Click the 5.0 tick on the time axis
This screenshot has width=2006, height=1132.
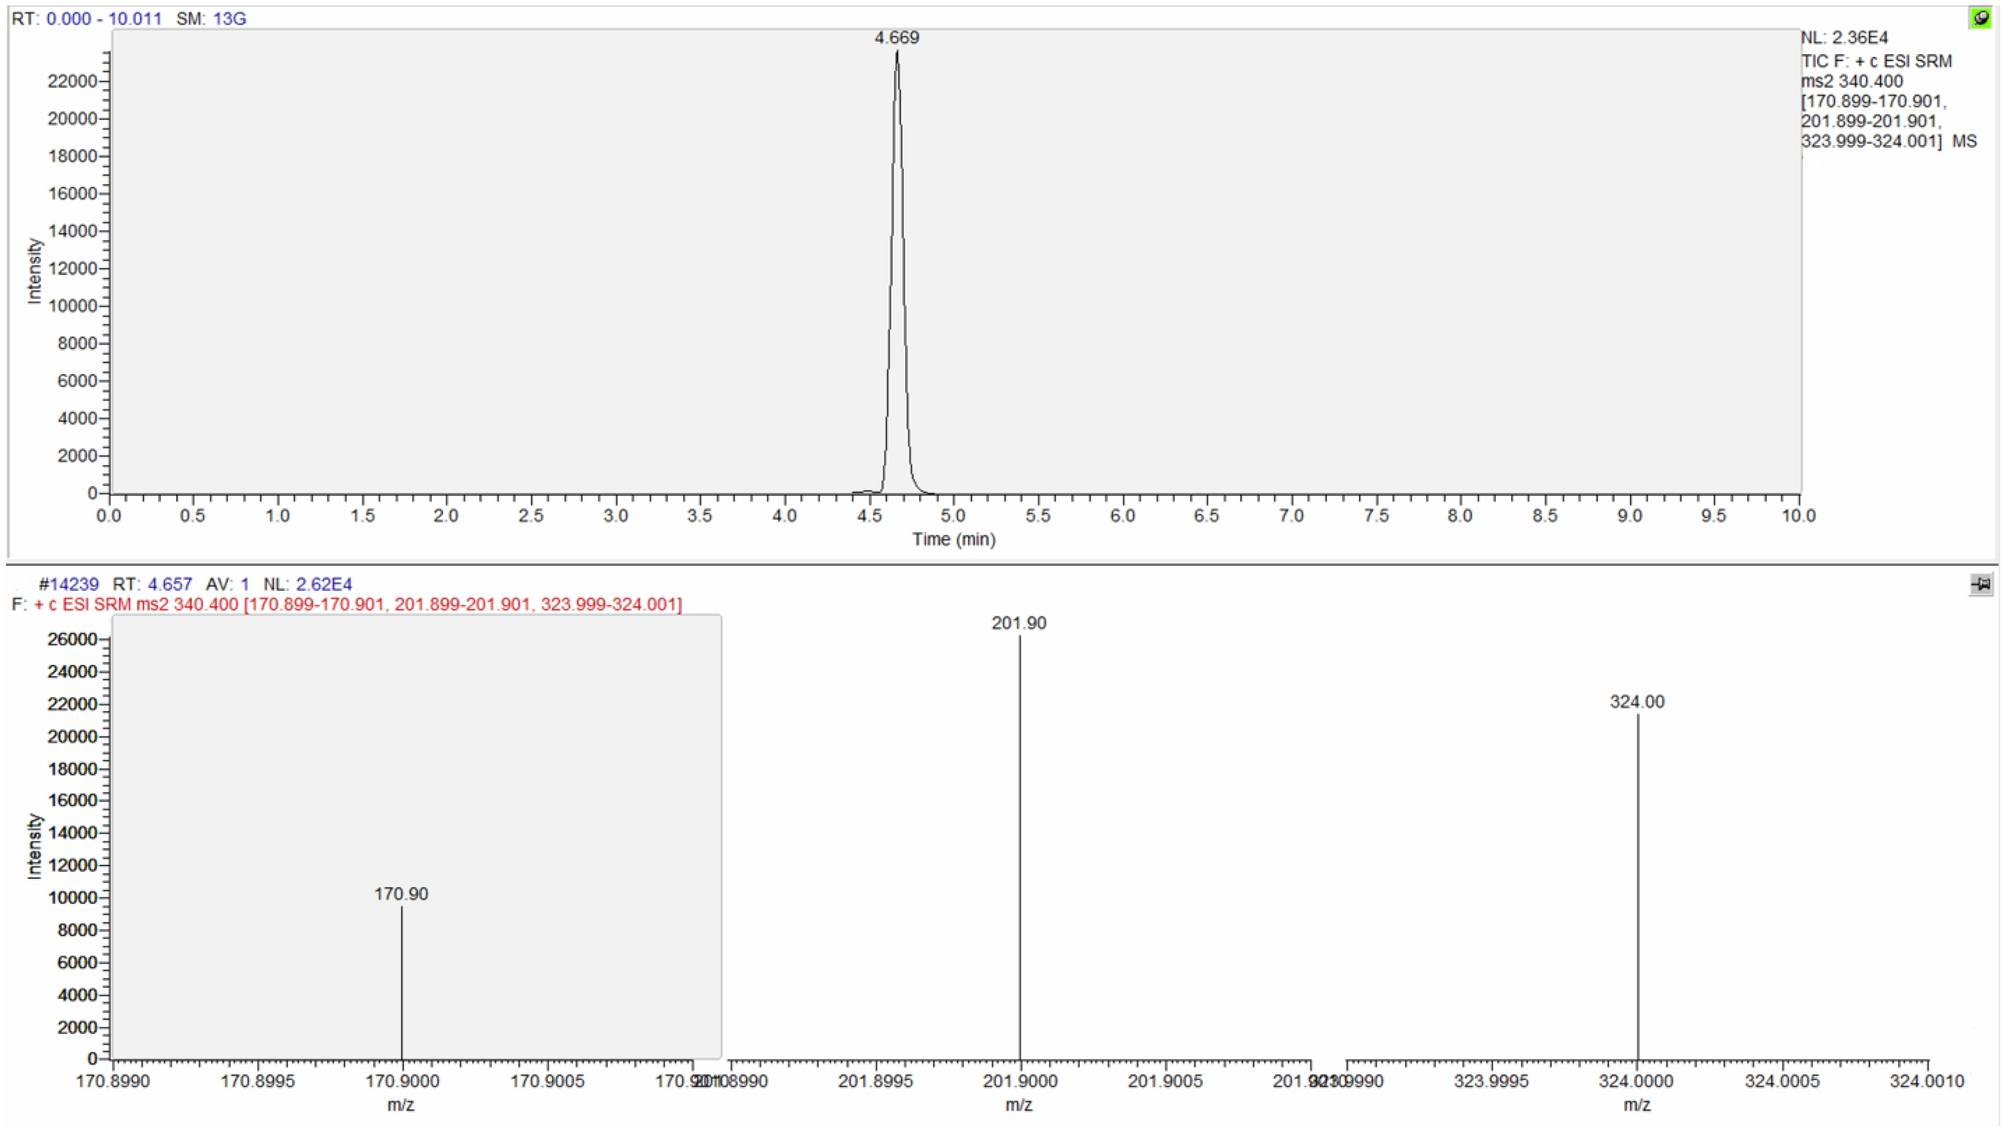coord(953,516)
